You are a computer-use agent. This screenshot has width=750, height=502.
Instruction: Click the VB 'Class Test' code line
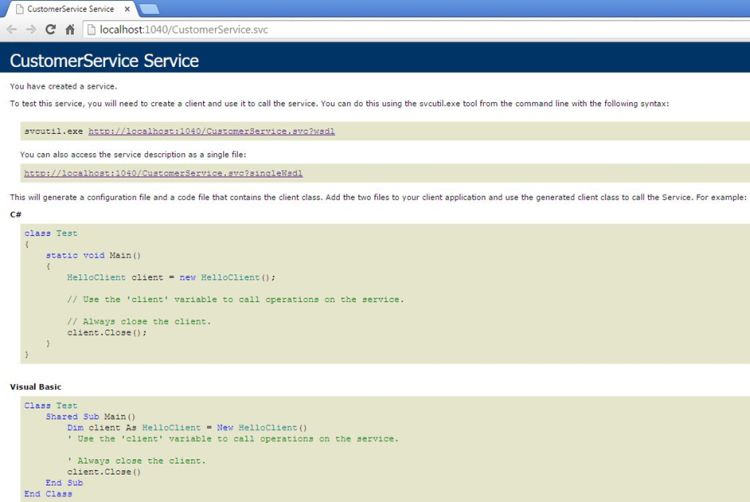point(51,405)
